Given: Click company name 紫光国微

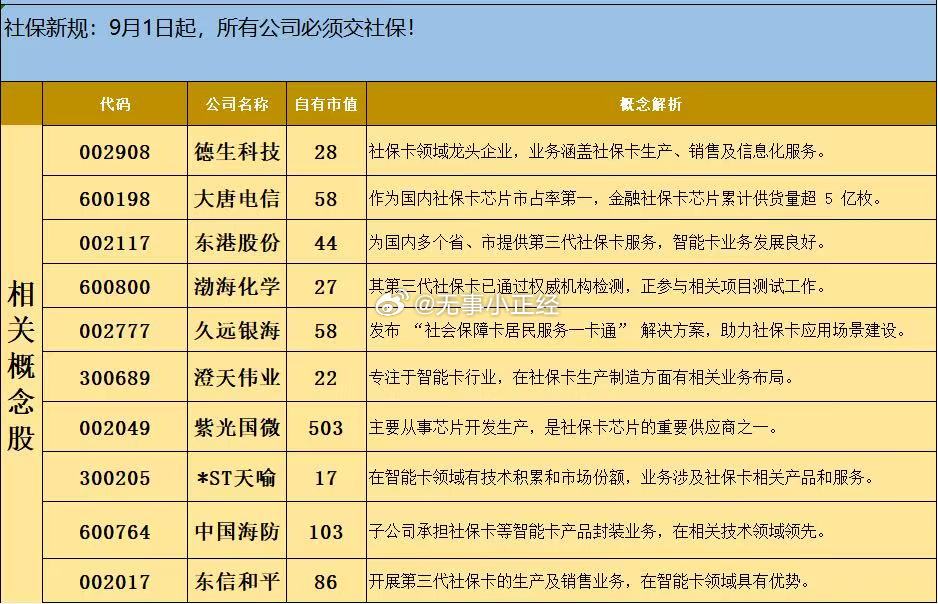Looking at the screenshot, I should tap(237, 428).
